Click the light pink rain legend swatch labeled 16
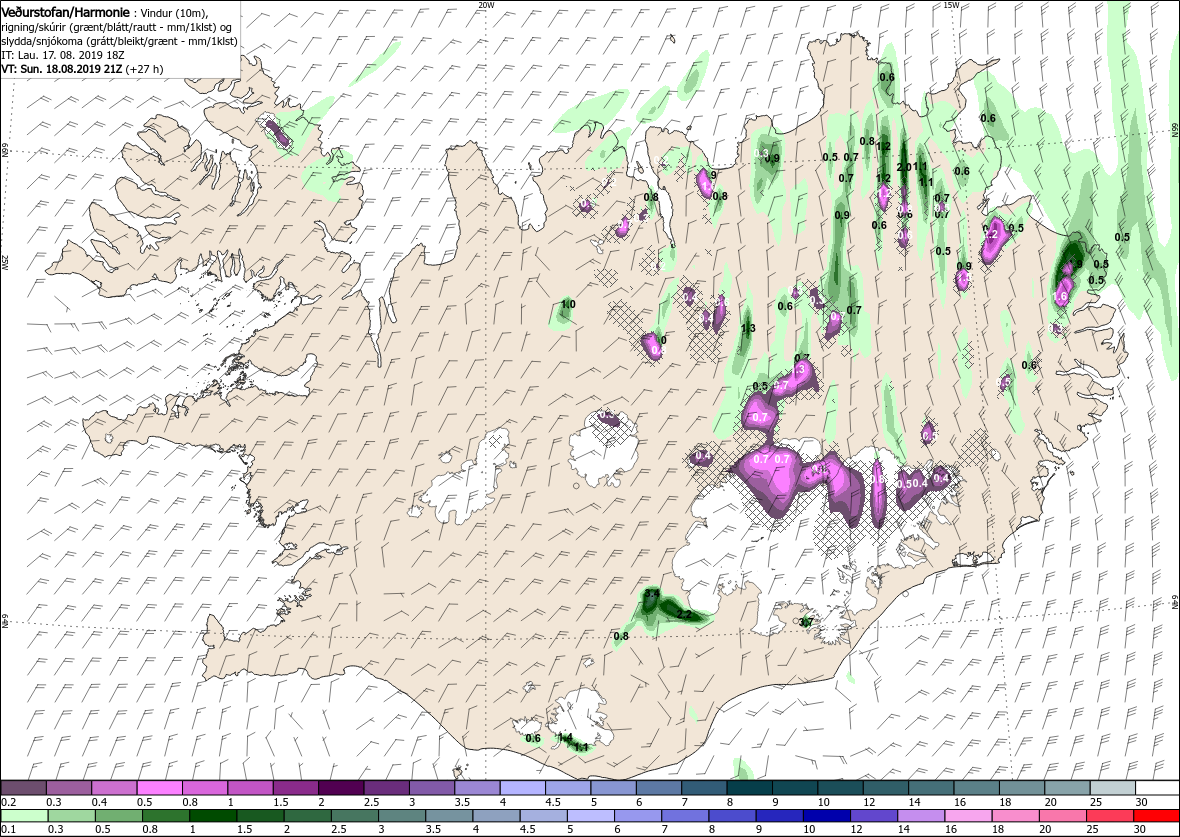 click(x=968, y=816)
